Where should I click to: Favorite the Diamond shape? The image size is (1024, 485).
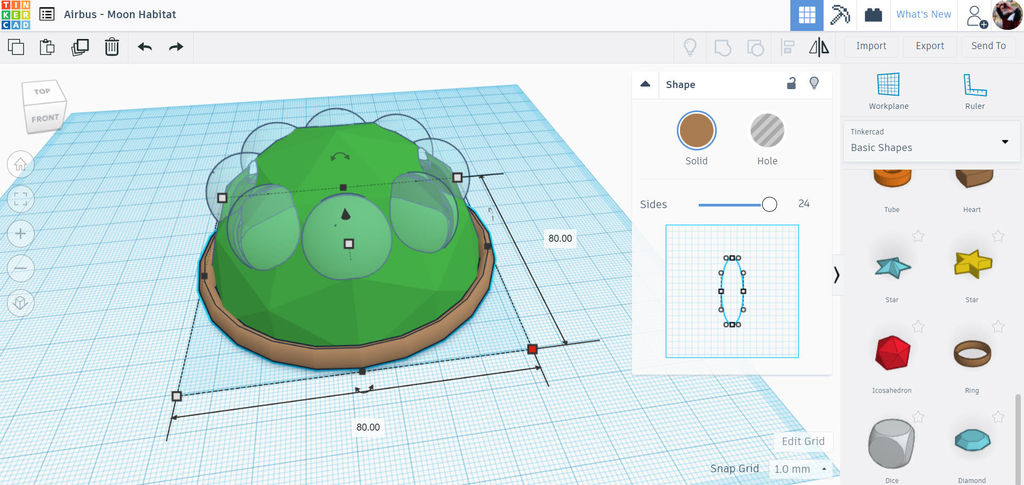coord(997,416)
